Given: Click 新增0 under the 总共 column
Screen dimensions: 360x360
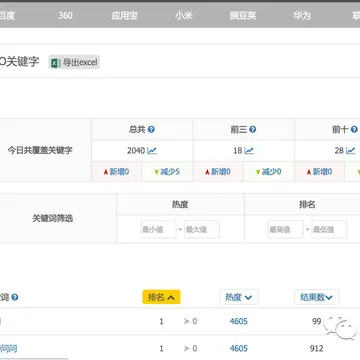Looking at the screenshot, I should [x=116, y=172].
